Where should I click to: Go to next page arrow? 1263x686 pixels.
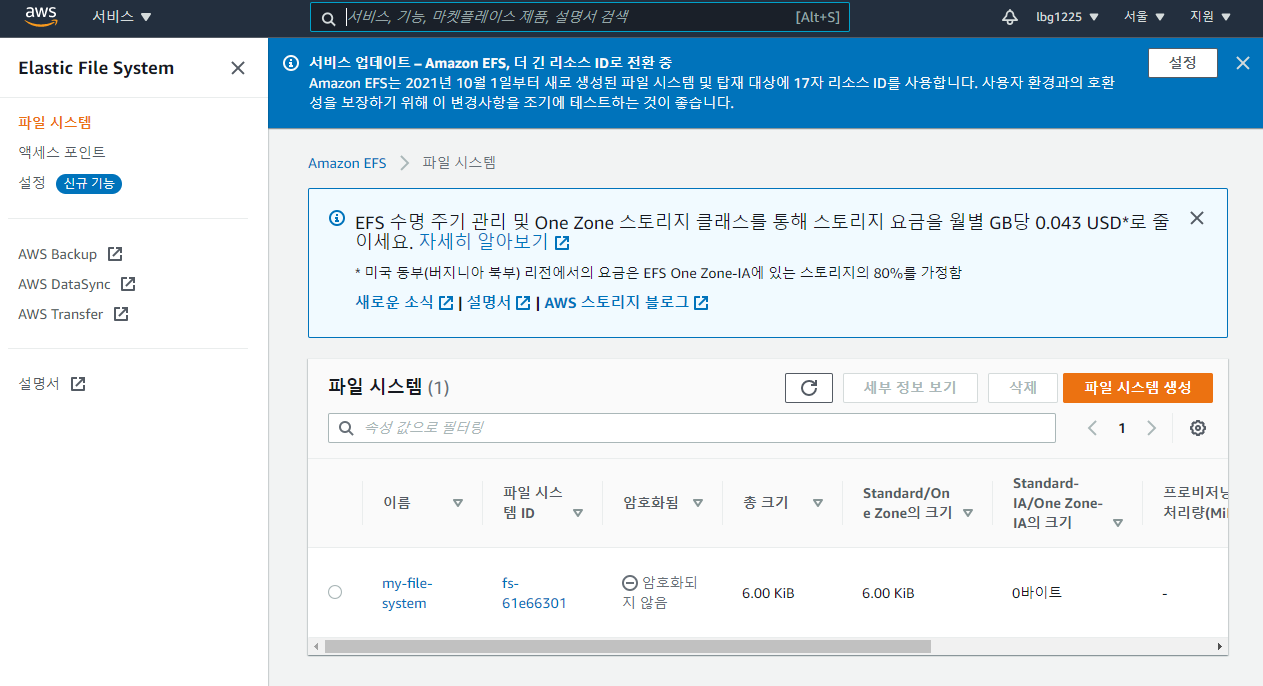[1151, 428]
